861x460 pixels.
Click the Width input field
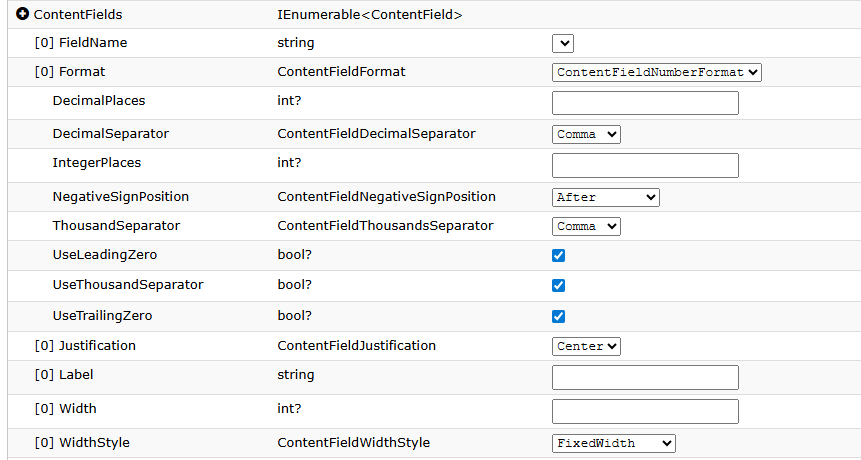tap(645, 411)
